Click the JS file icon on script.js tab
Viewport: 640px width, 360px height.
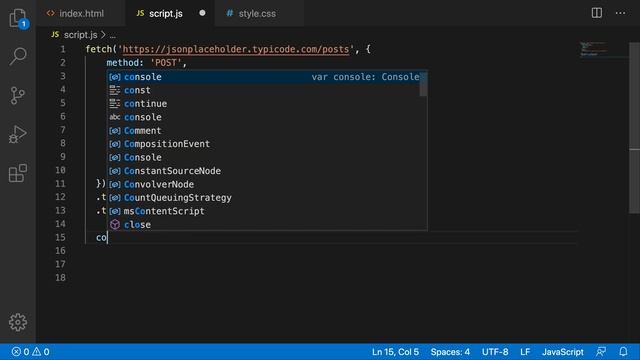click(140, 13)
